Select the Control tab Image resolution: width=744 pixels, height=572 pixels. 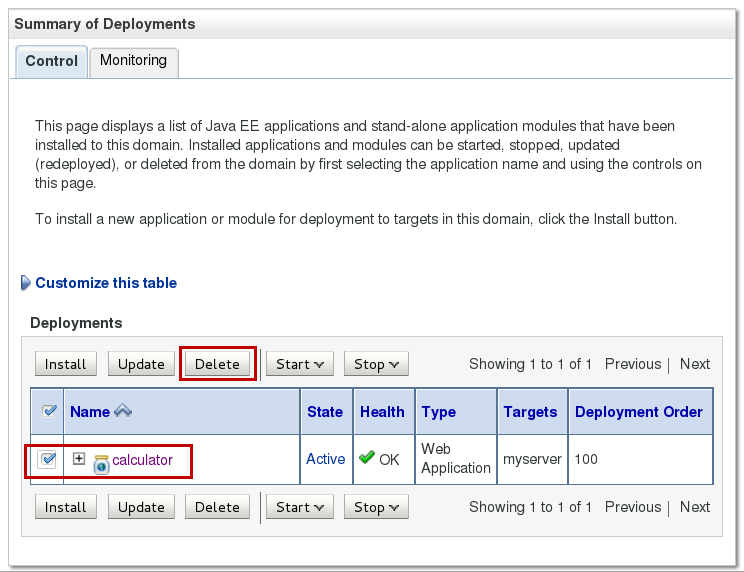tap(51, 61)
